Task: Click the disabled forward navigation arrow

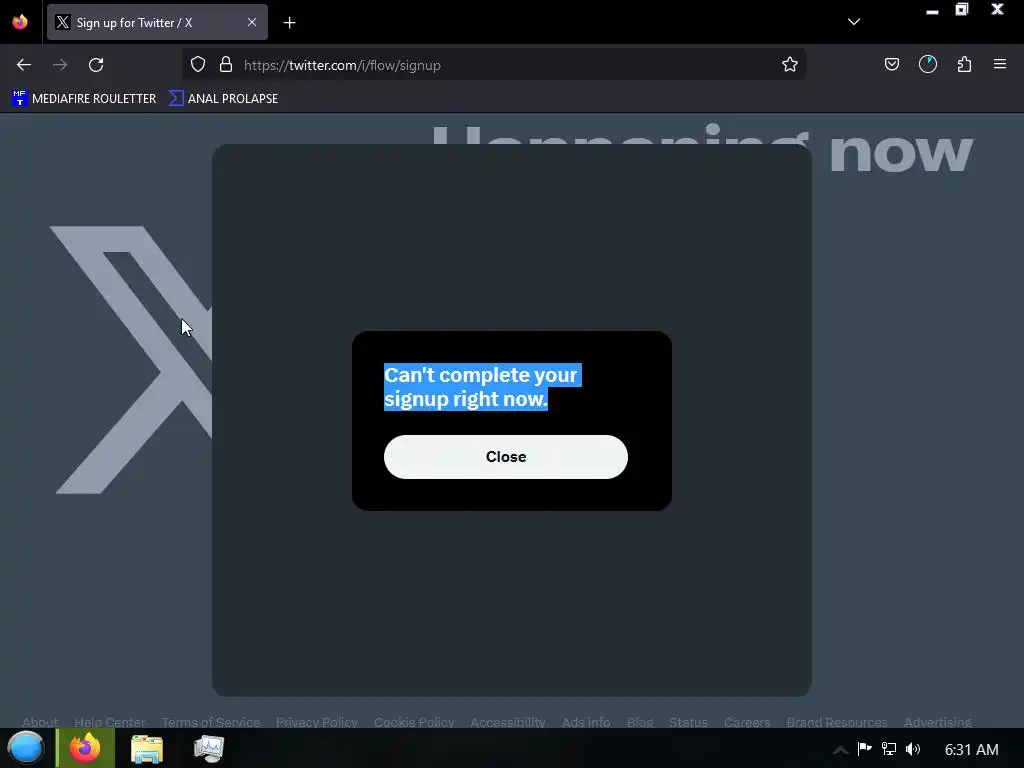Action: (60, 65)
